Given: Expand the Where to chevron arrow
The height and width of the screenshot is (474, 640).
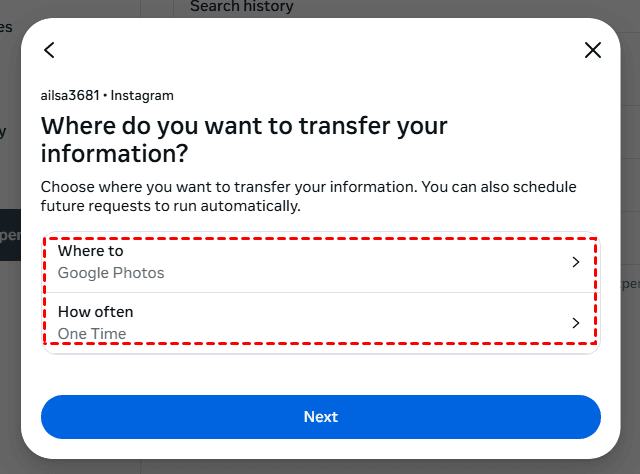Looking at the screenshot, I should [x=575, y=262].
